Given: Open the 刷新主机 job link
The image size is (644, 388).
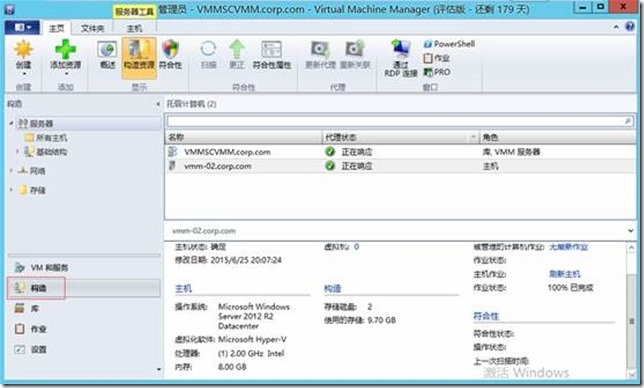Looking at the screenshot, I should [x=565, y=274].
